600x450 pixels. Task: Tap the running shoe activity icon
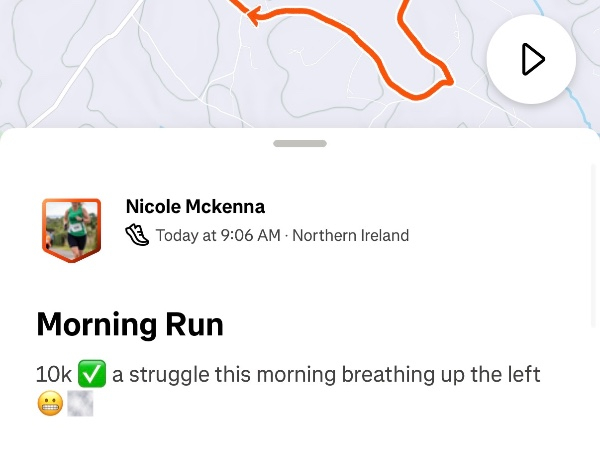137,236
